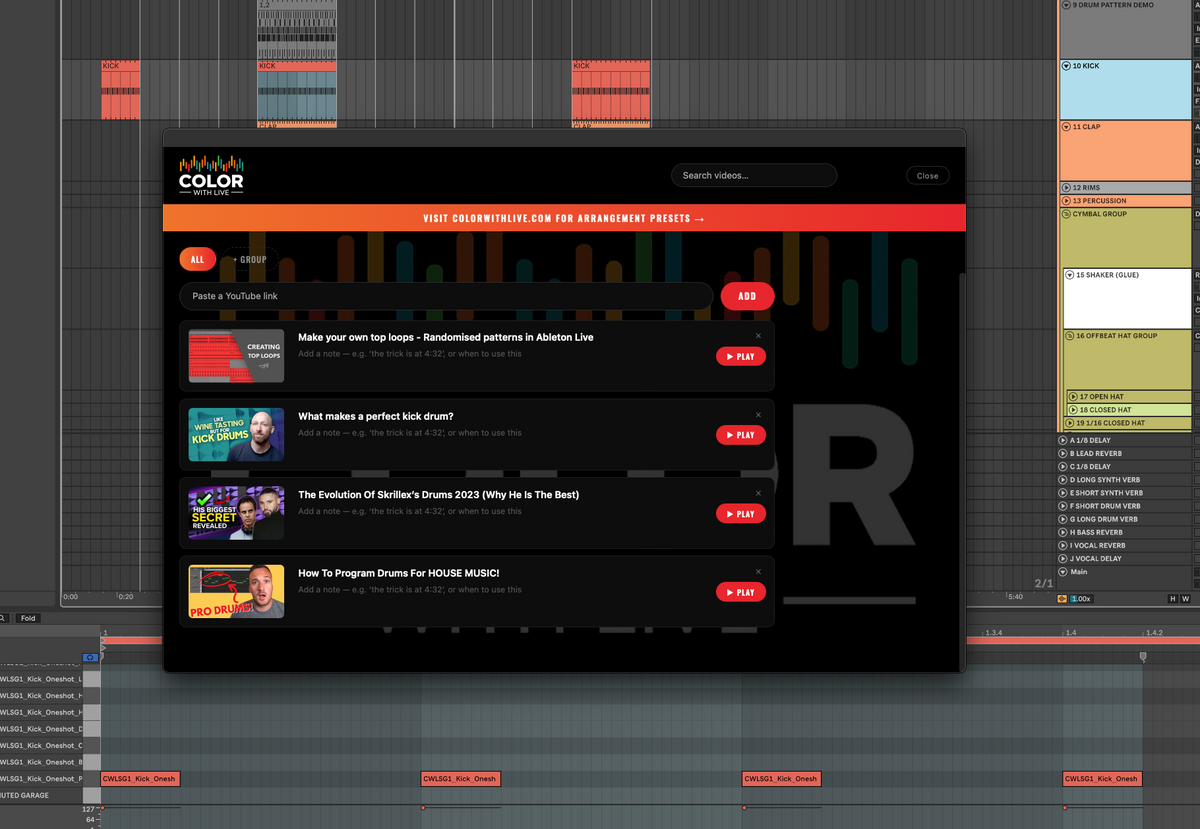Viewport: 1200px width, 829px height.
Task: Toggle the blue headphone preview button
Action: [x=90, y=657]
